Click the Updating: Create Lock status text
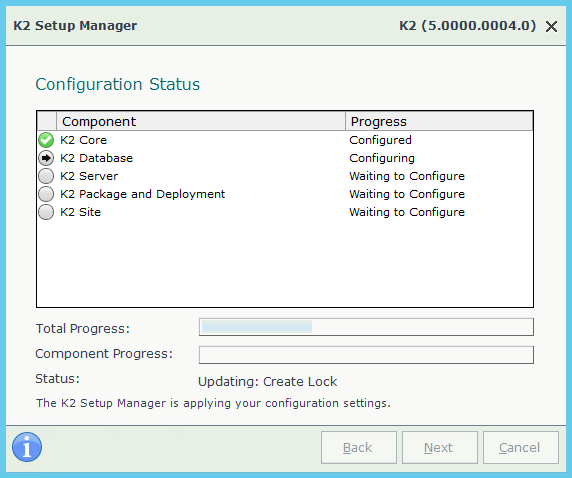Image resolution: width=572 pixels, height=478 pixels. 267,381
